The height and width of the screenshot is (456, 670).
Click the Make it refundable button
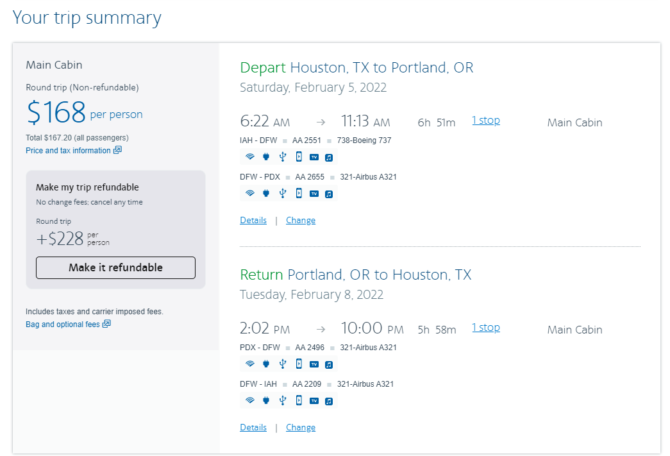(116, 268)
